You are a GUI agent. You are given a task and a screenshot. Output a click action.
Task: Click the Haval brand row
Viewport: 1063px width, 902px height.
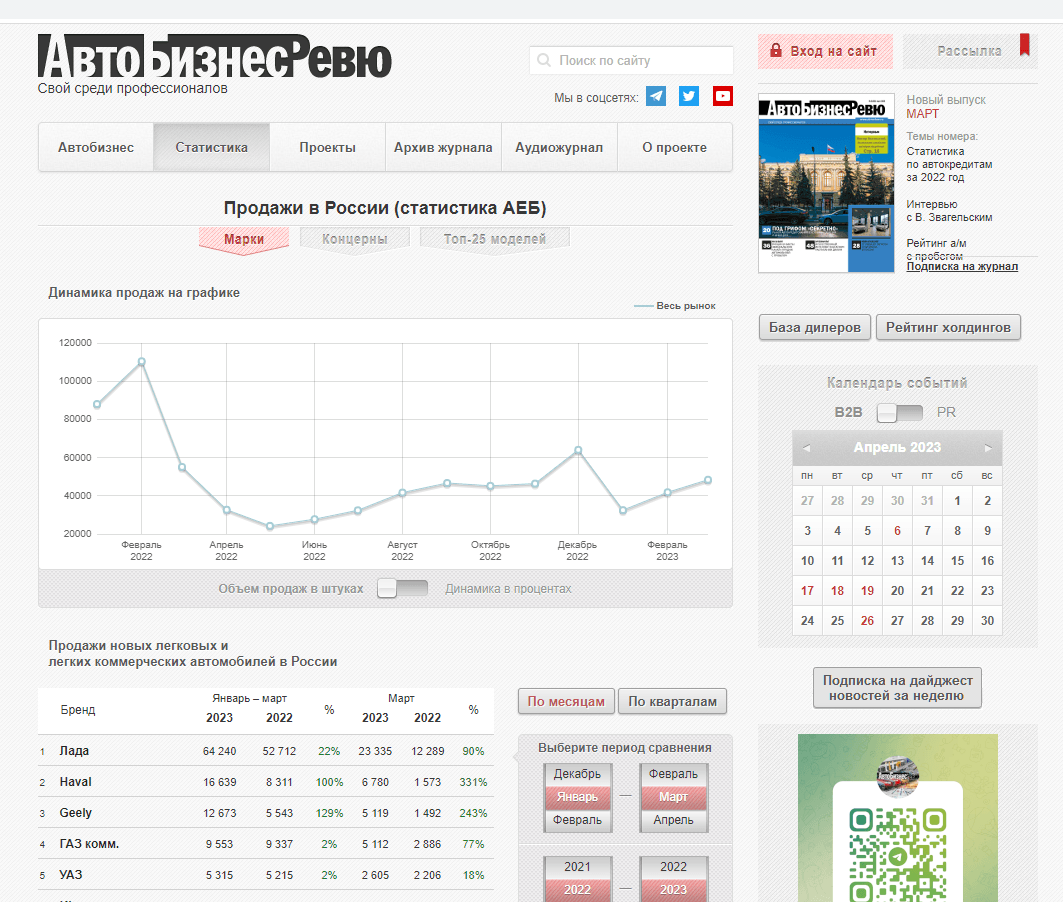pos(266,781)
